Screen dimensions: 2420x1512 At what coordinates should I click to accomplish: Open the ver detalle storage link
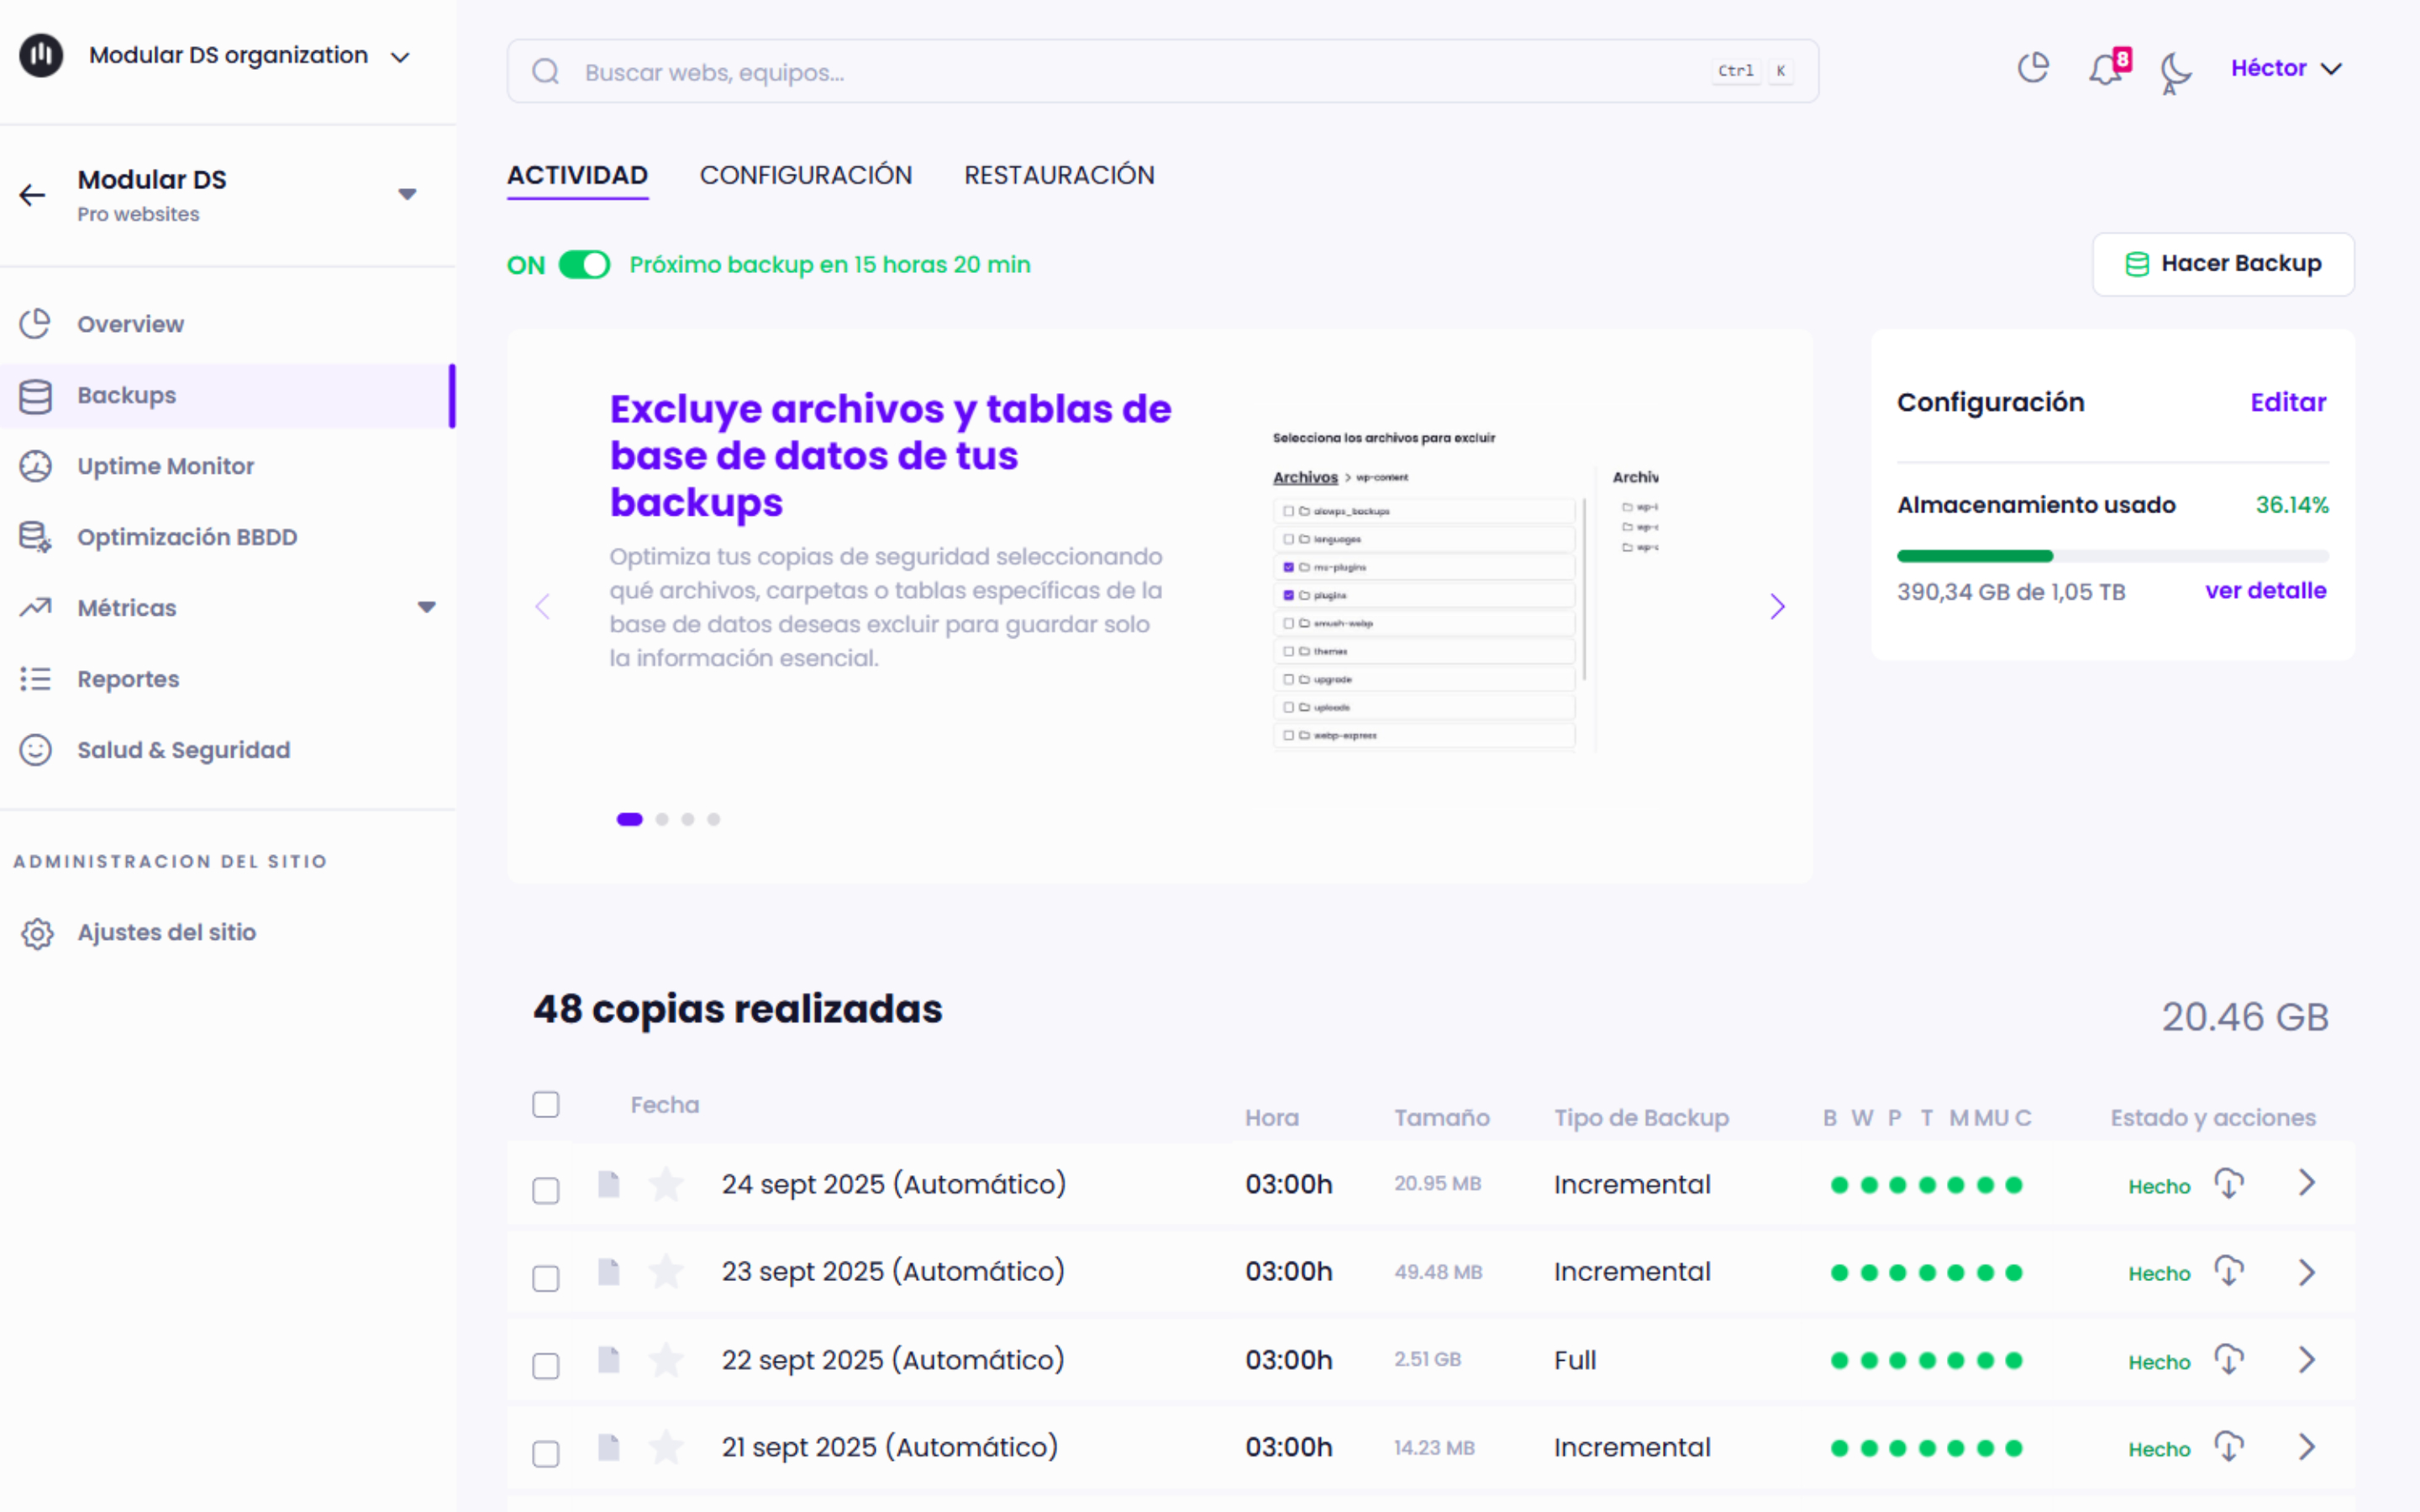[x=2265, y=591]
